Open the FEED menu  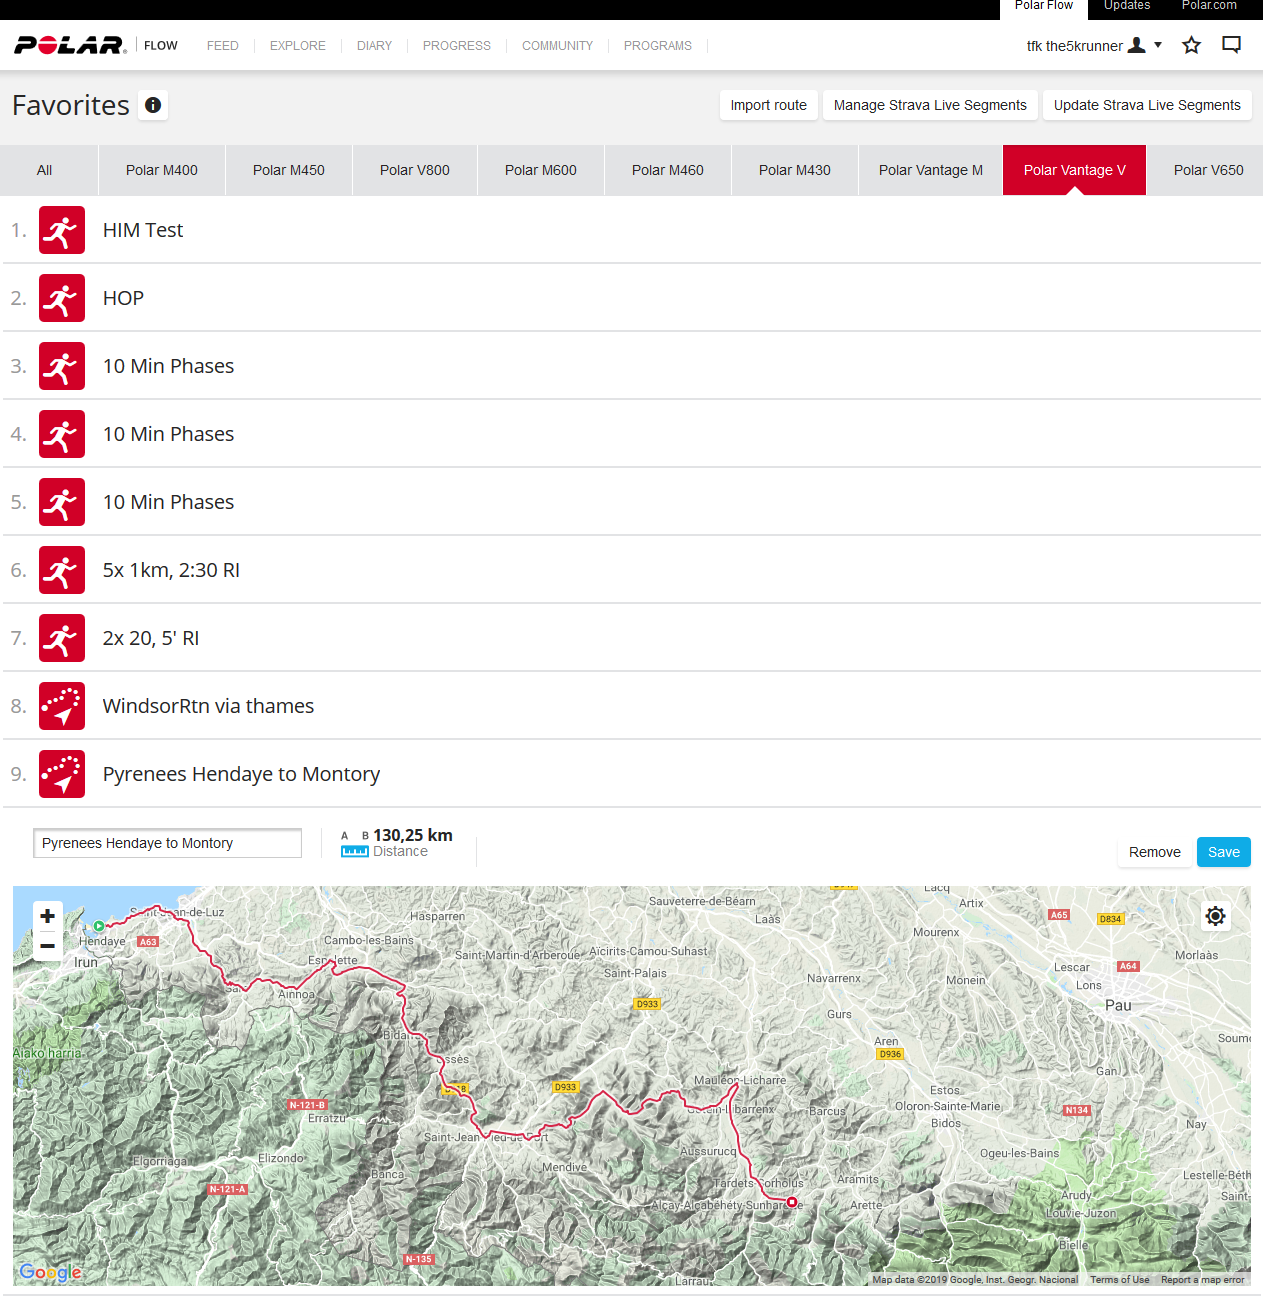click(x=223, y=46)
